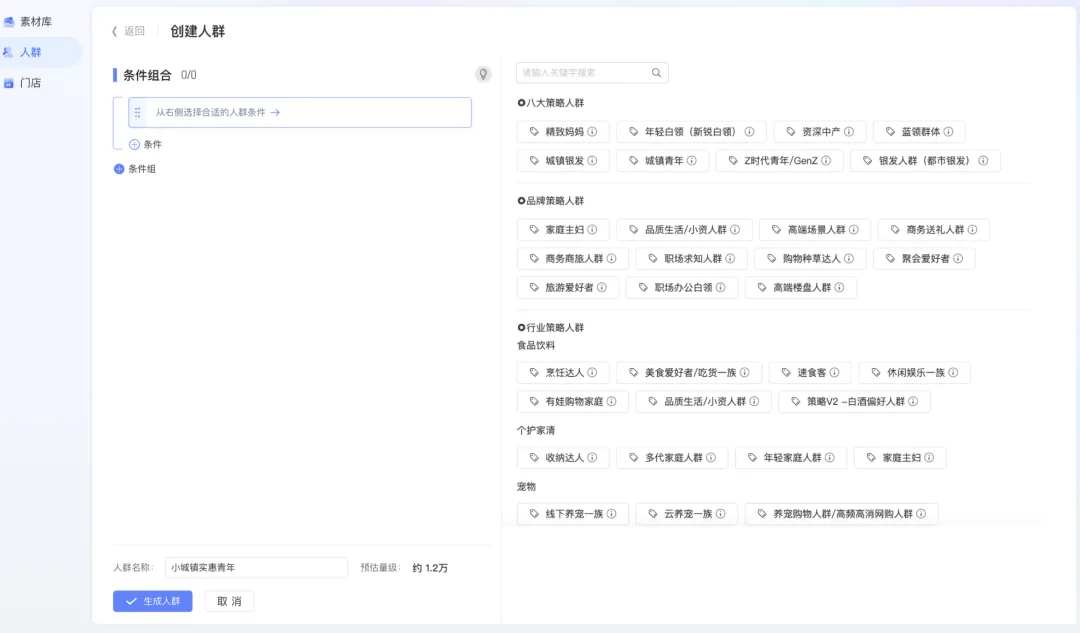Click the magnifier icon in the keyword search box

click(x=656, y=72)
